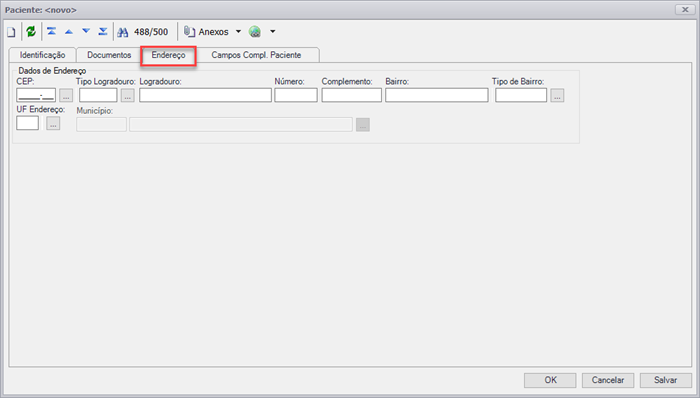Screen dimensions: 700x398
Task: Open UF Endereço lookup ellipsis button
Action: coord(53,124)
